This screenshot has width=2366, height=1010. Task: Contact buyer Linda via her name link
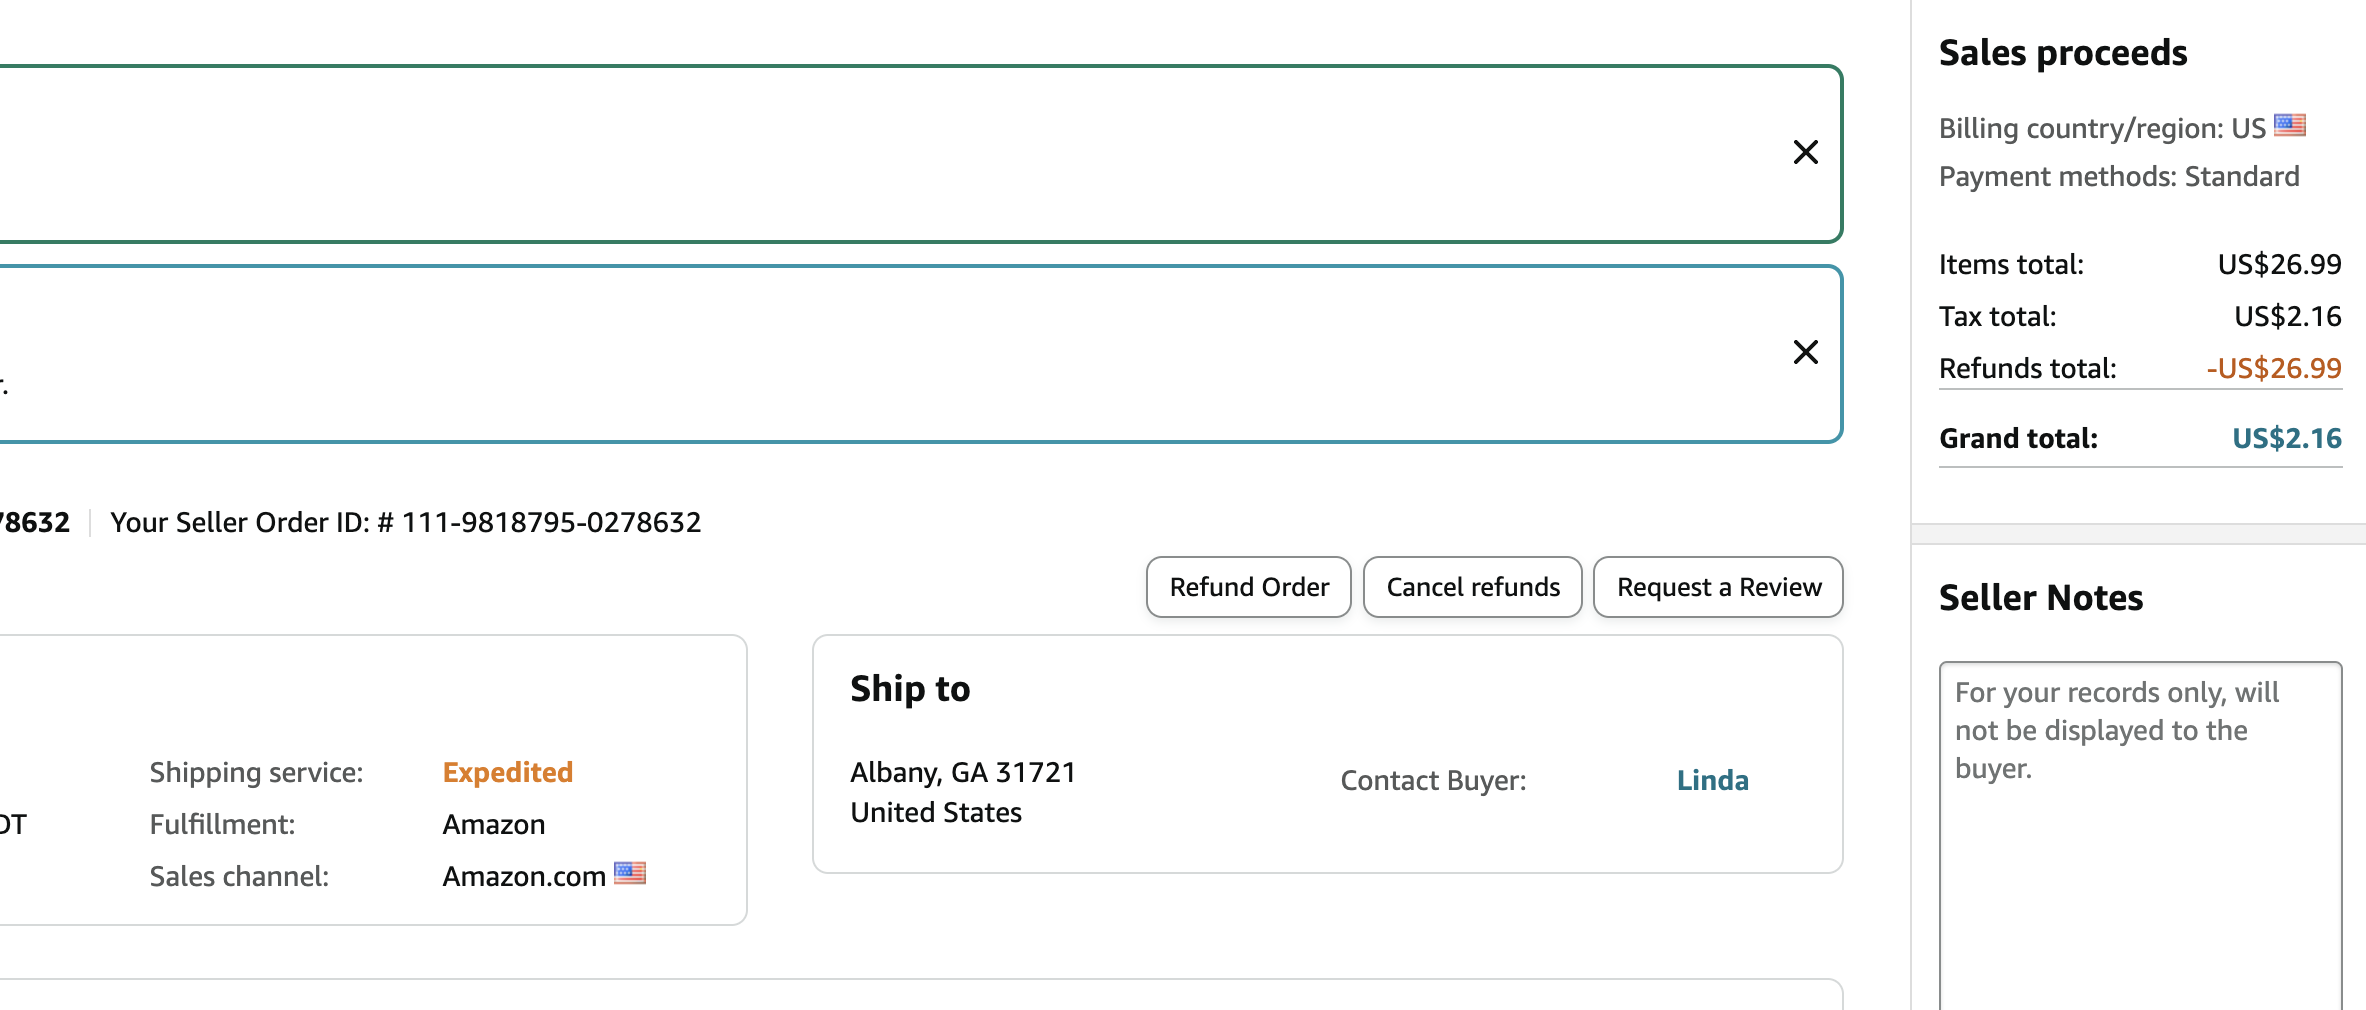coord(1712,780)
